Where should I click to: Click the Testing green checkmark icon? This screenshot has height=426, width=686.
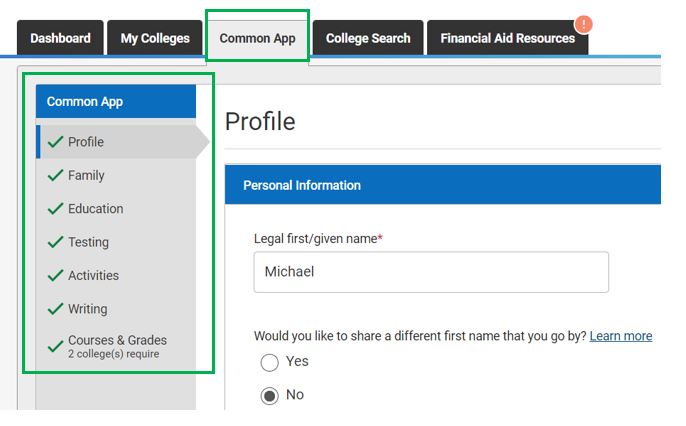click(x=55, y=243)
